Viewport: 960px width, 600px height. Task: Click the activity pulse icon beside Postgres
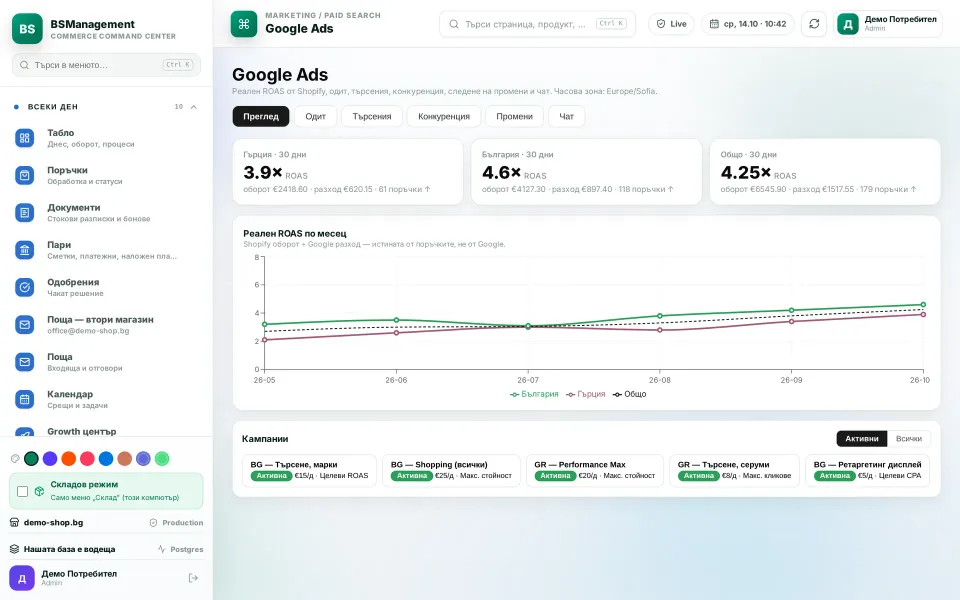(x=162, y=549)
